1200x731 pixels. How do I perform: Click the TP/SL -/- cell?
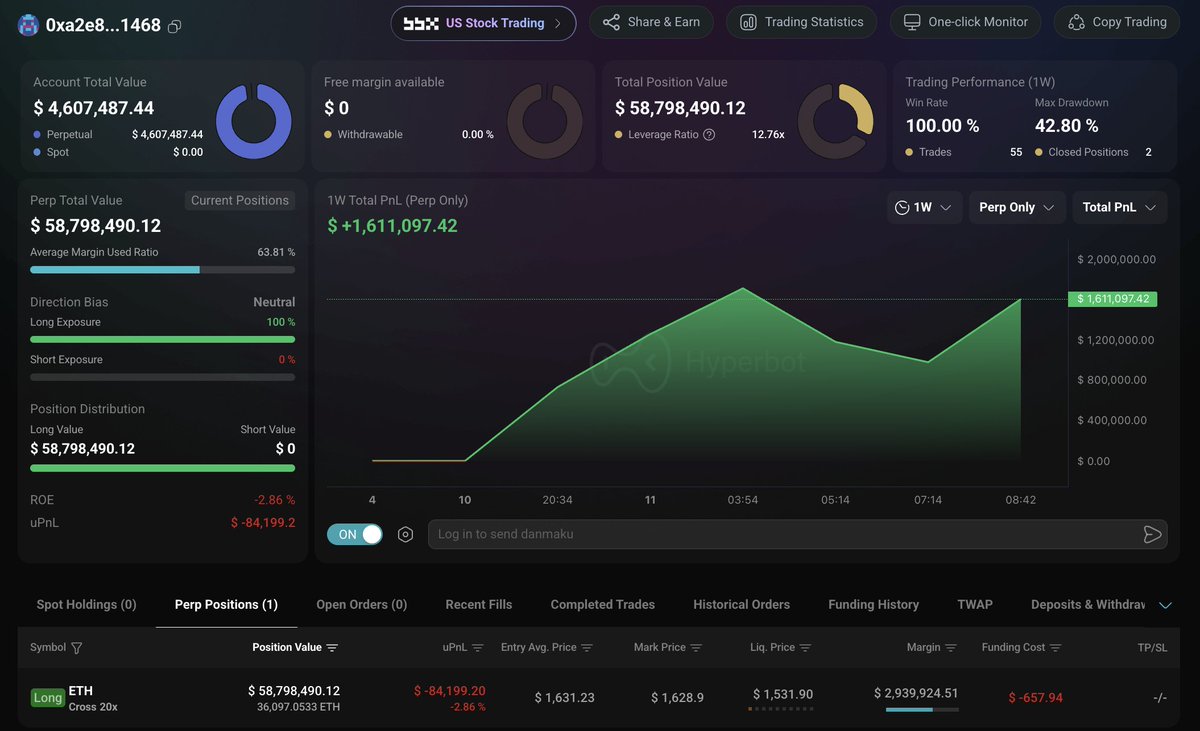pyautogui.click(x=1159, y=697)
